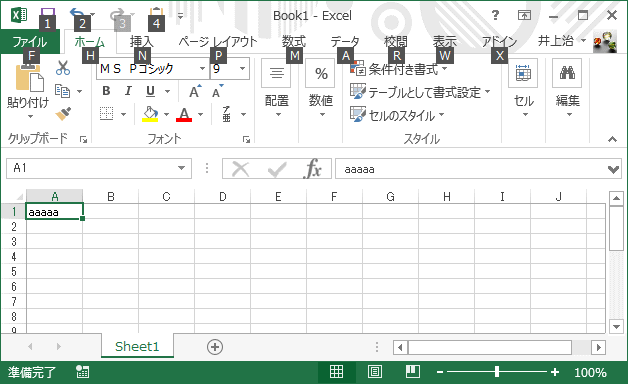Select column D header
The width and height of the screenshot is (628, 384).
(222, 197)
